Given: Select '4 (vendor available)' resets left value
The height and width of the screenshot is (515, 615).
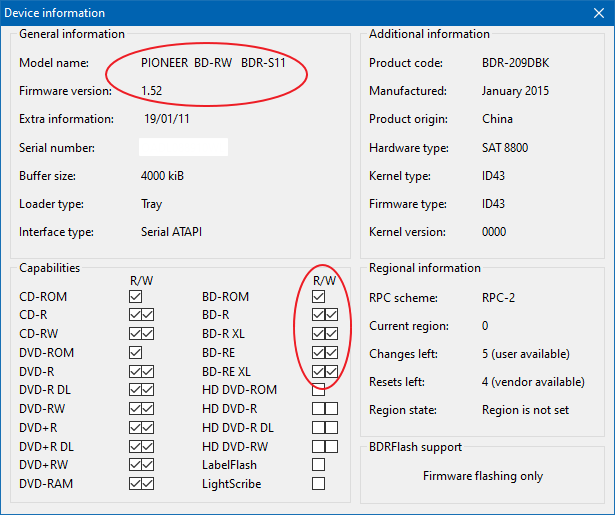Looking at the screenshot, I should 533,382.
